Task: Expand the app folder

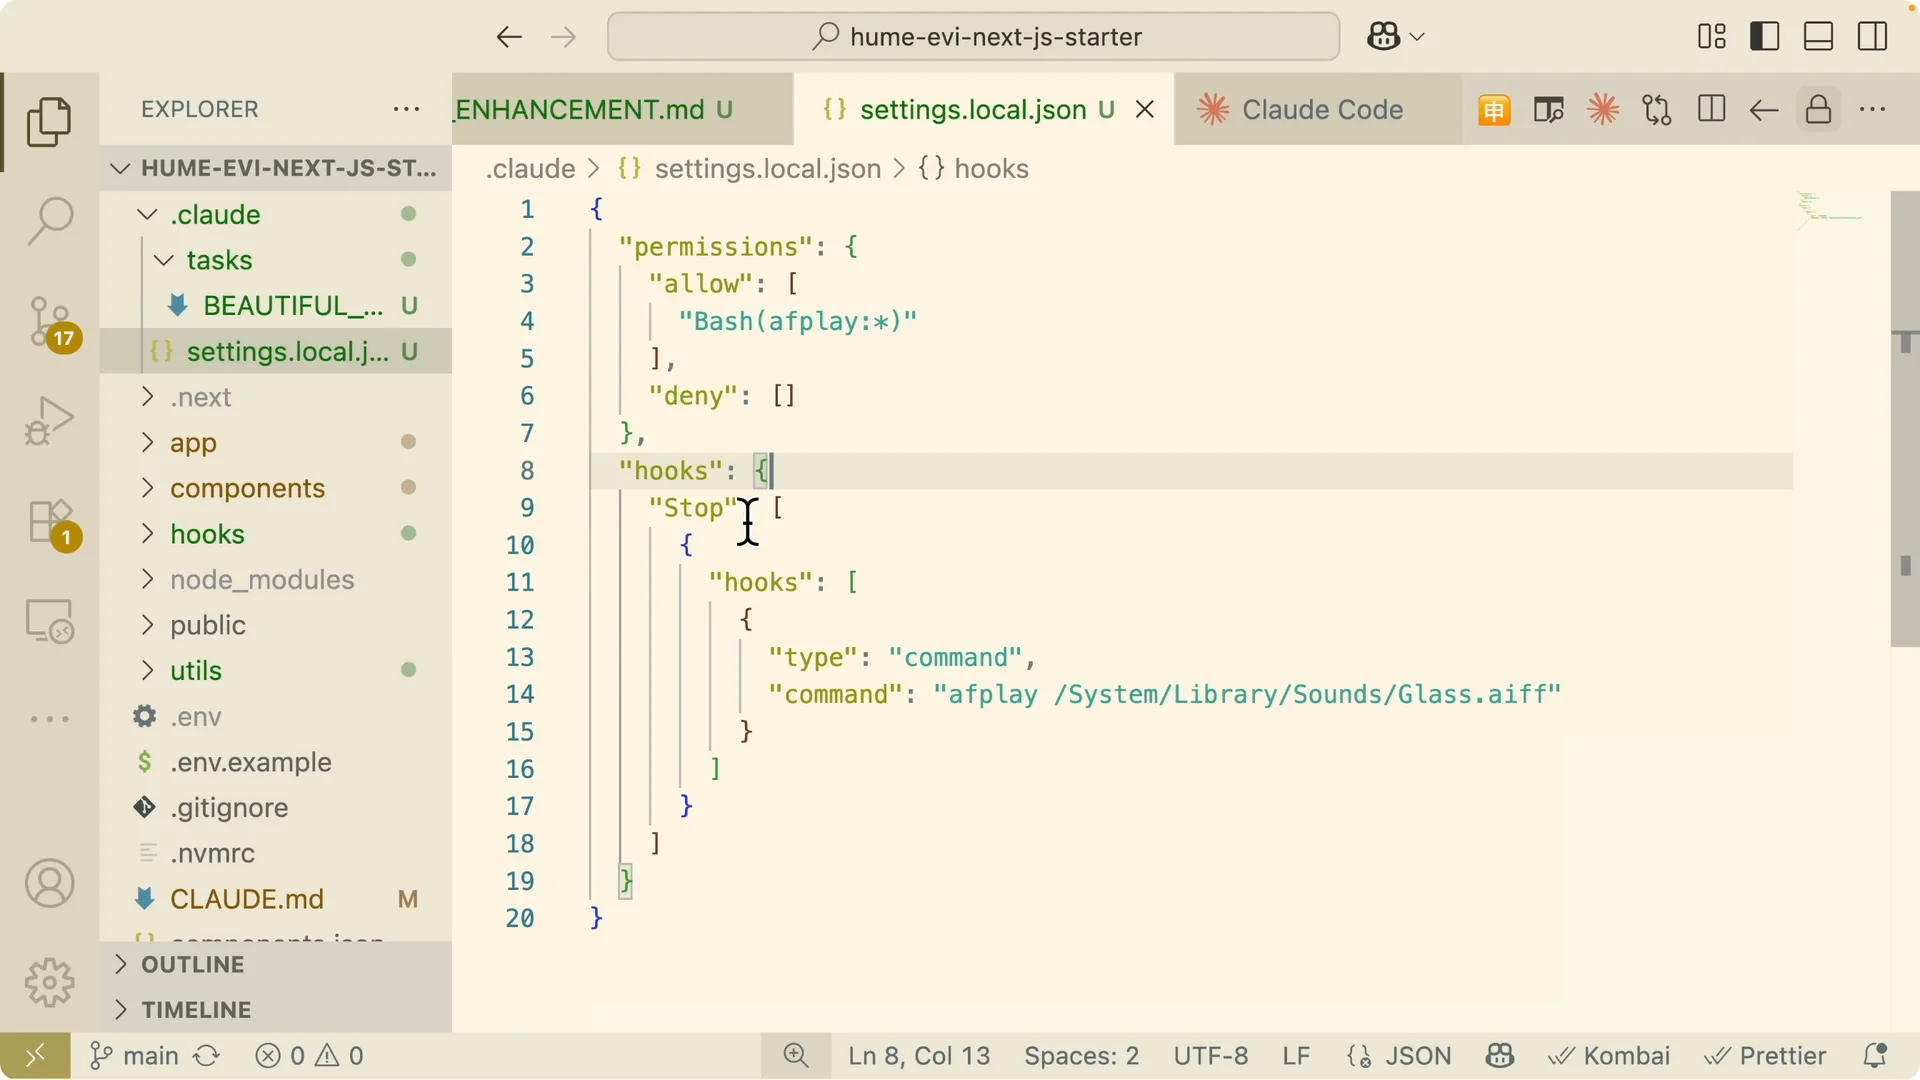Action: tap(276, 442)
